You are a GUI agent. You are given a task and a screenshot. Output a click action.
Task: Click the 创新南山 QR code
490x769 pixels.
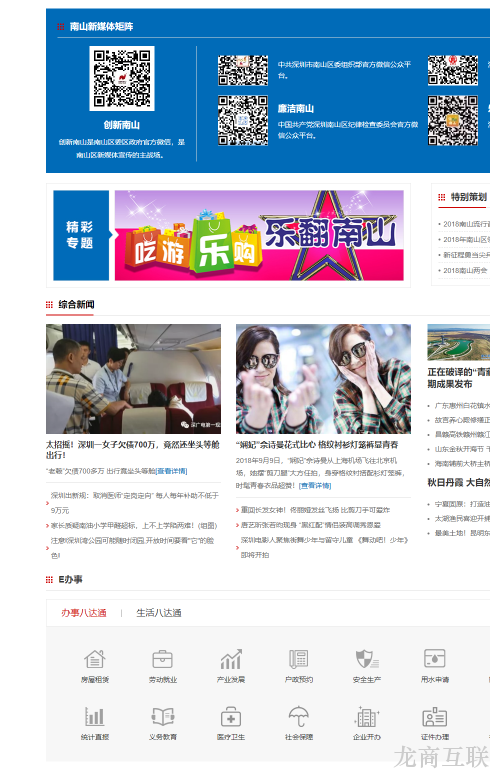click(x=122, y=78)
